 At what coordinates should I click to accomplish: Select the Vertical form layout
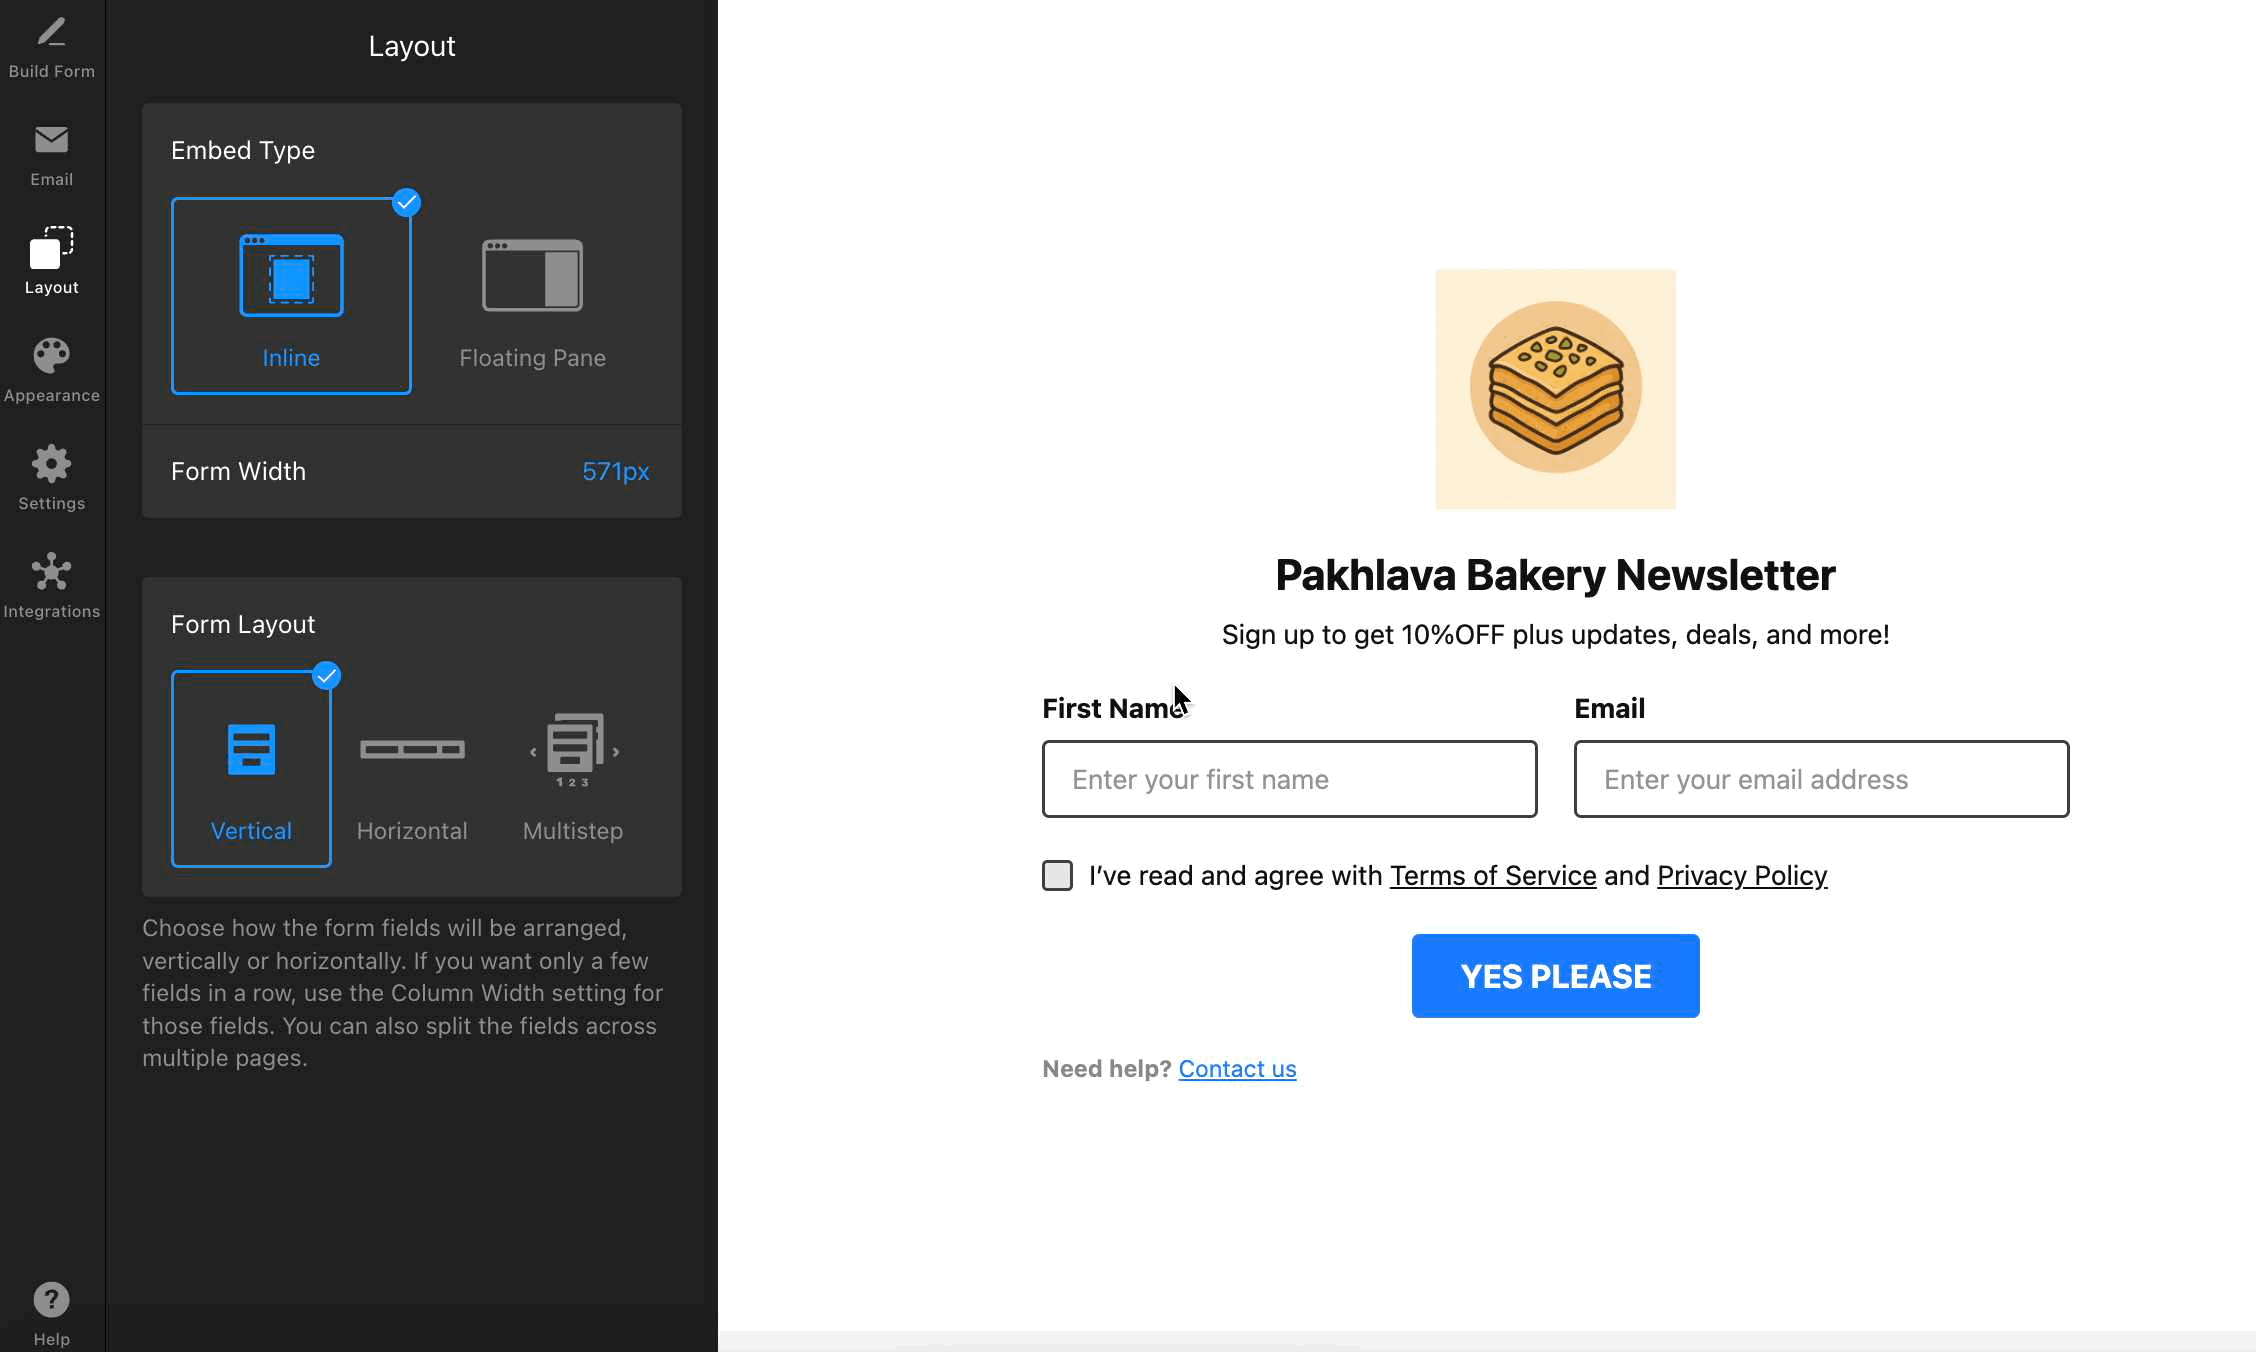click(x=251, y=769)
